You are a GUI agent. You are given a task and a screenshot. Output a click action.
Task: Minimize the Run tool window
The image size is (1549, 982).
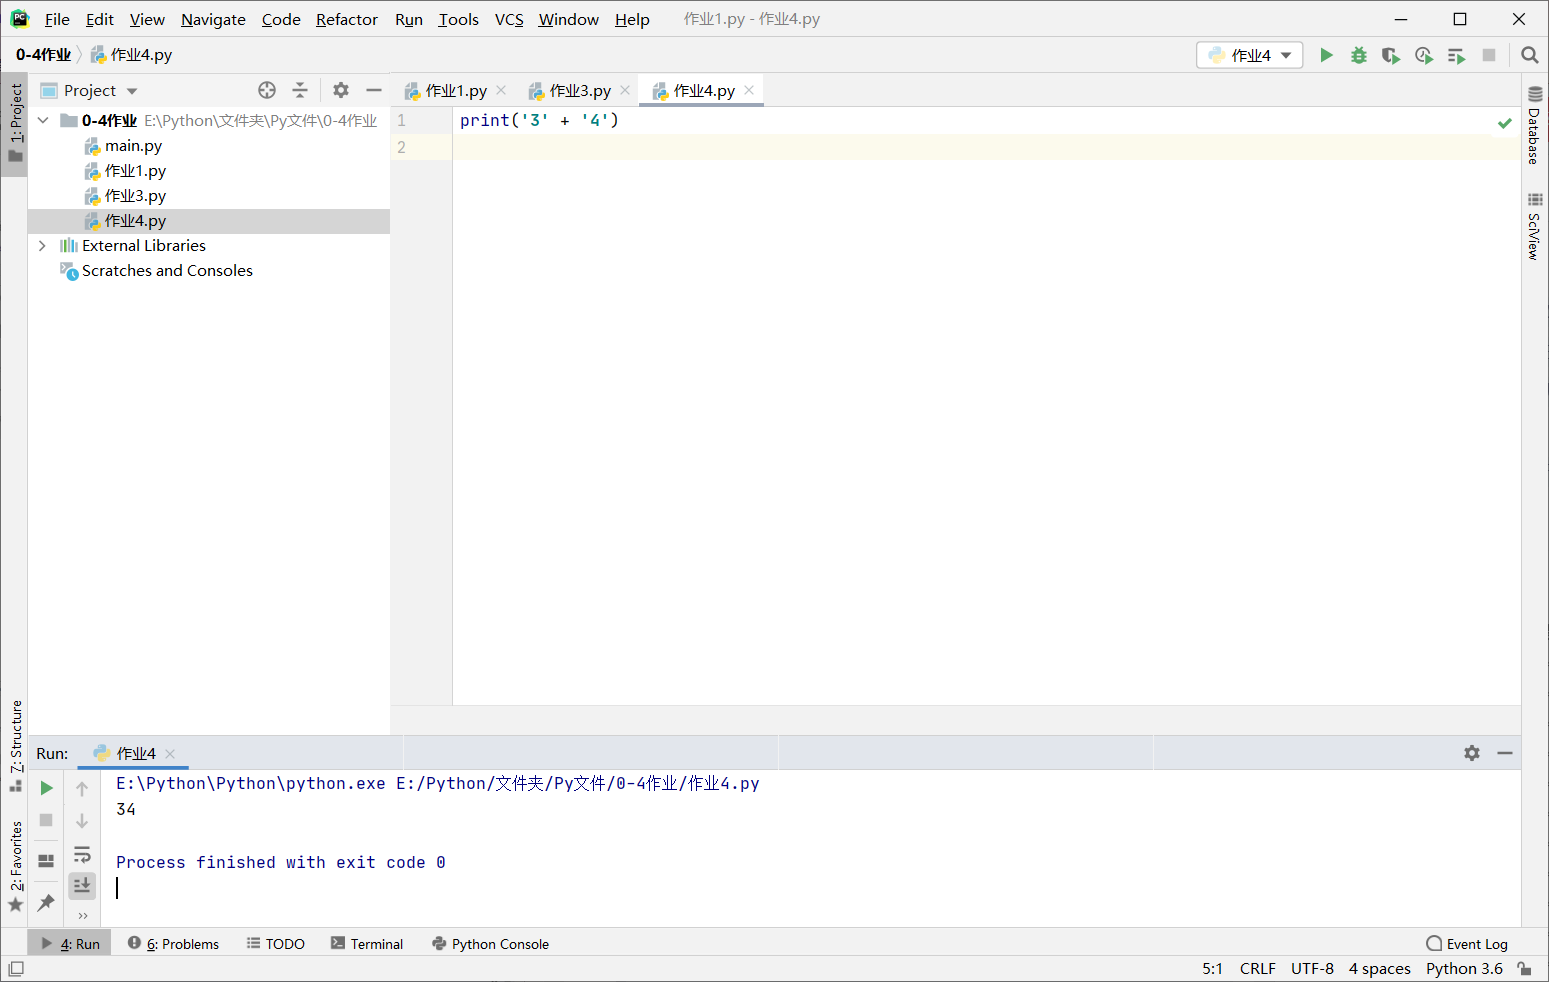[1505, 753]
